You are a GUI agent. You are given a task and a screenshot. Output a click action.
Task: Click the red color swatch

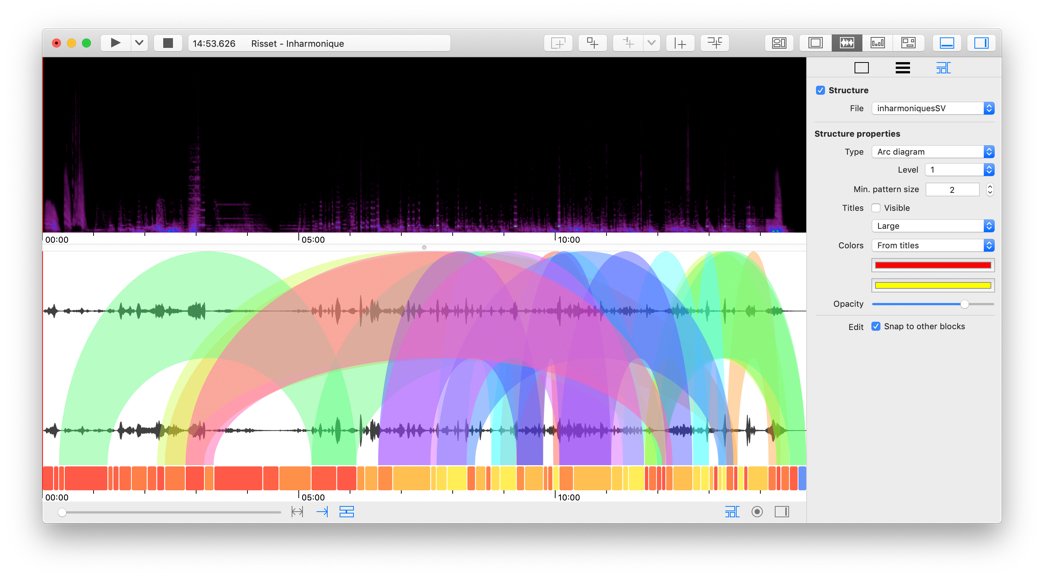point(933,266)
